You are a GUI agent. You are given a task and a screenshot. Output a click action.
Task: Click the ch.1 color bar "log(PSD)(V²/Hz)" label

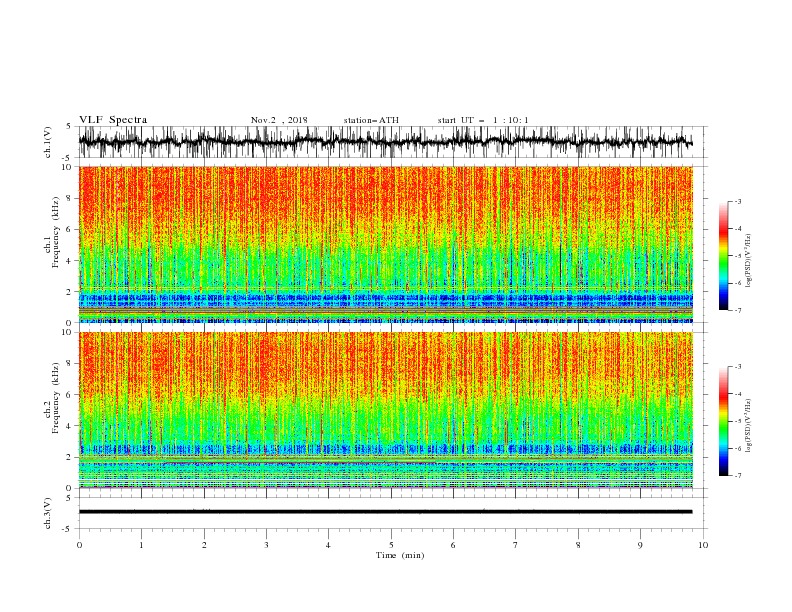[748, 261]
